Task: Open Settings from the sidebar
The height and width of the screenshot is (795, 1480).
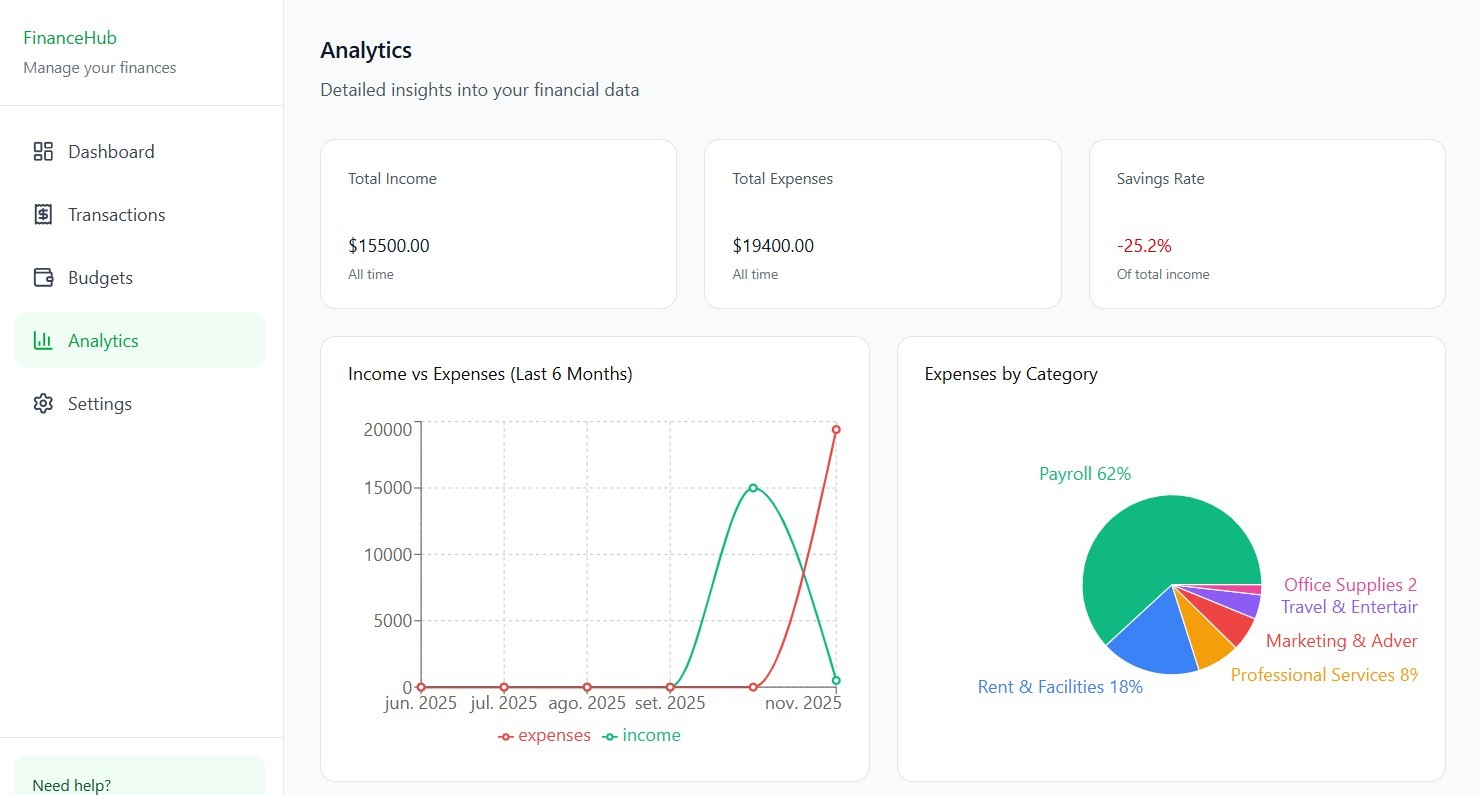Action: 140,404
